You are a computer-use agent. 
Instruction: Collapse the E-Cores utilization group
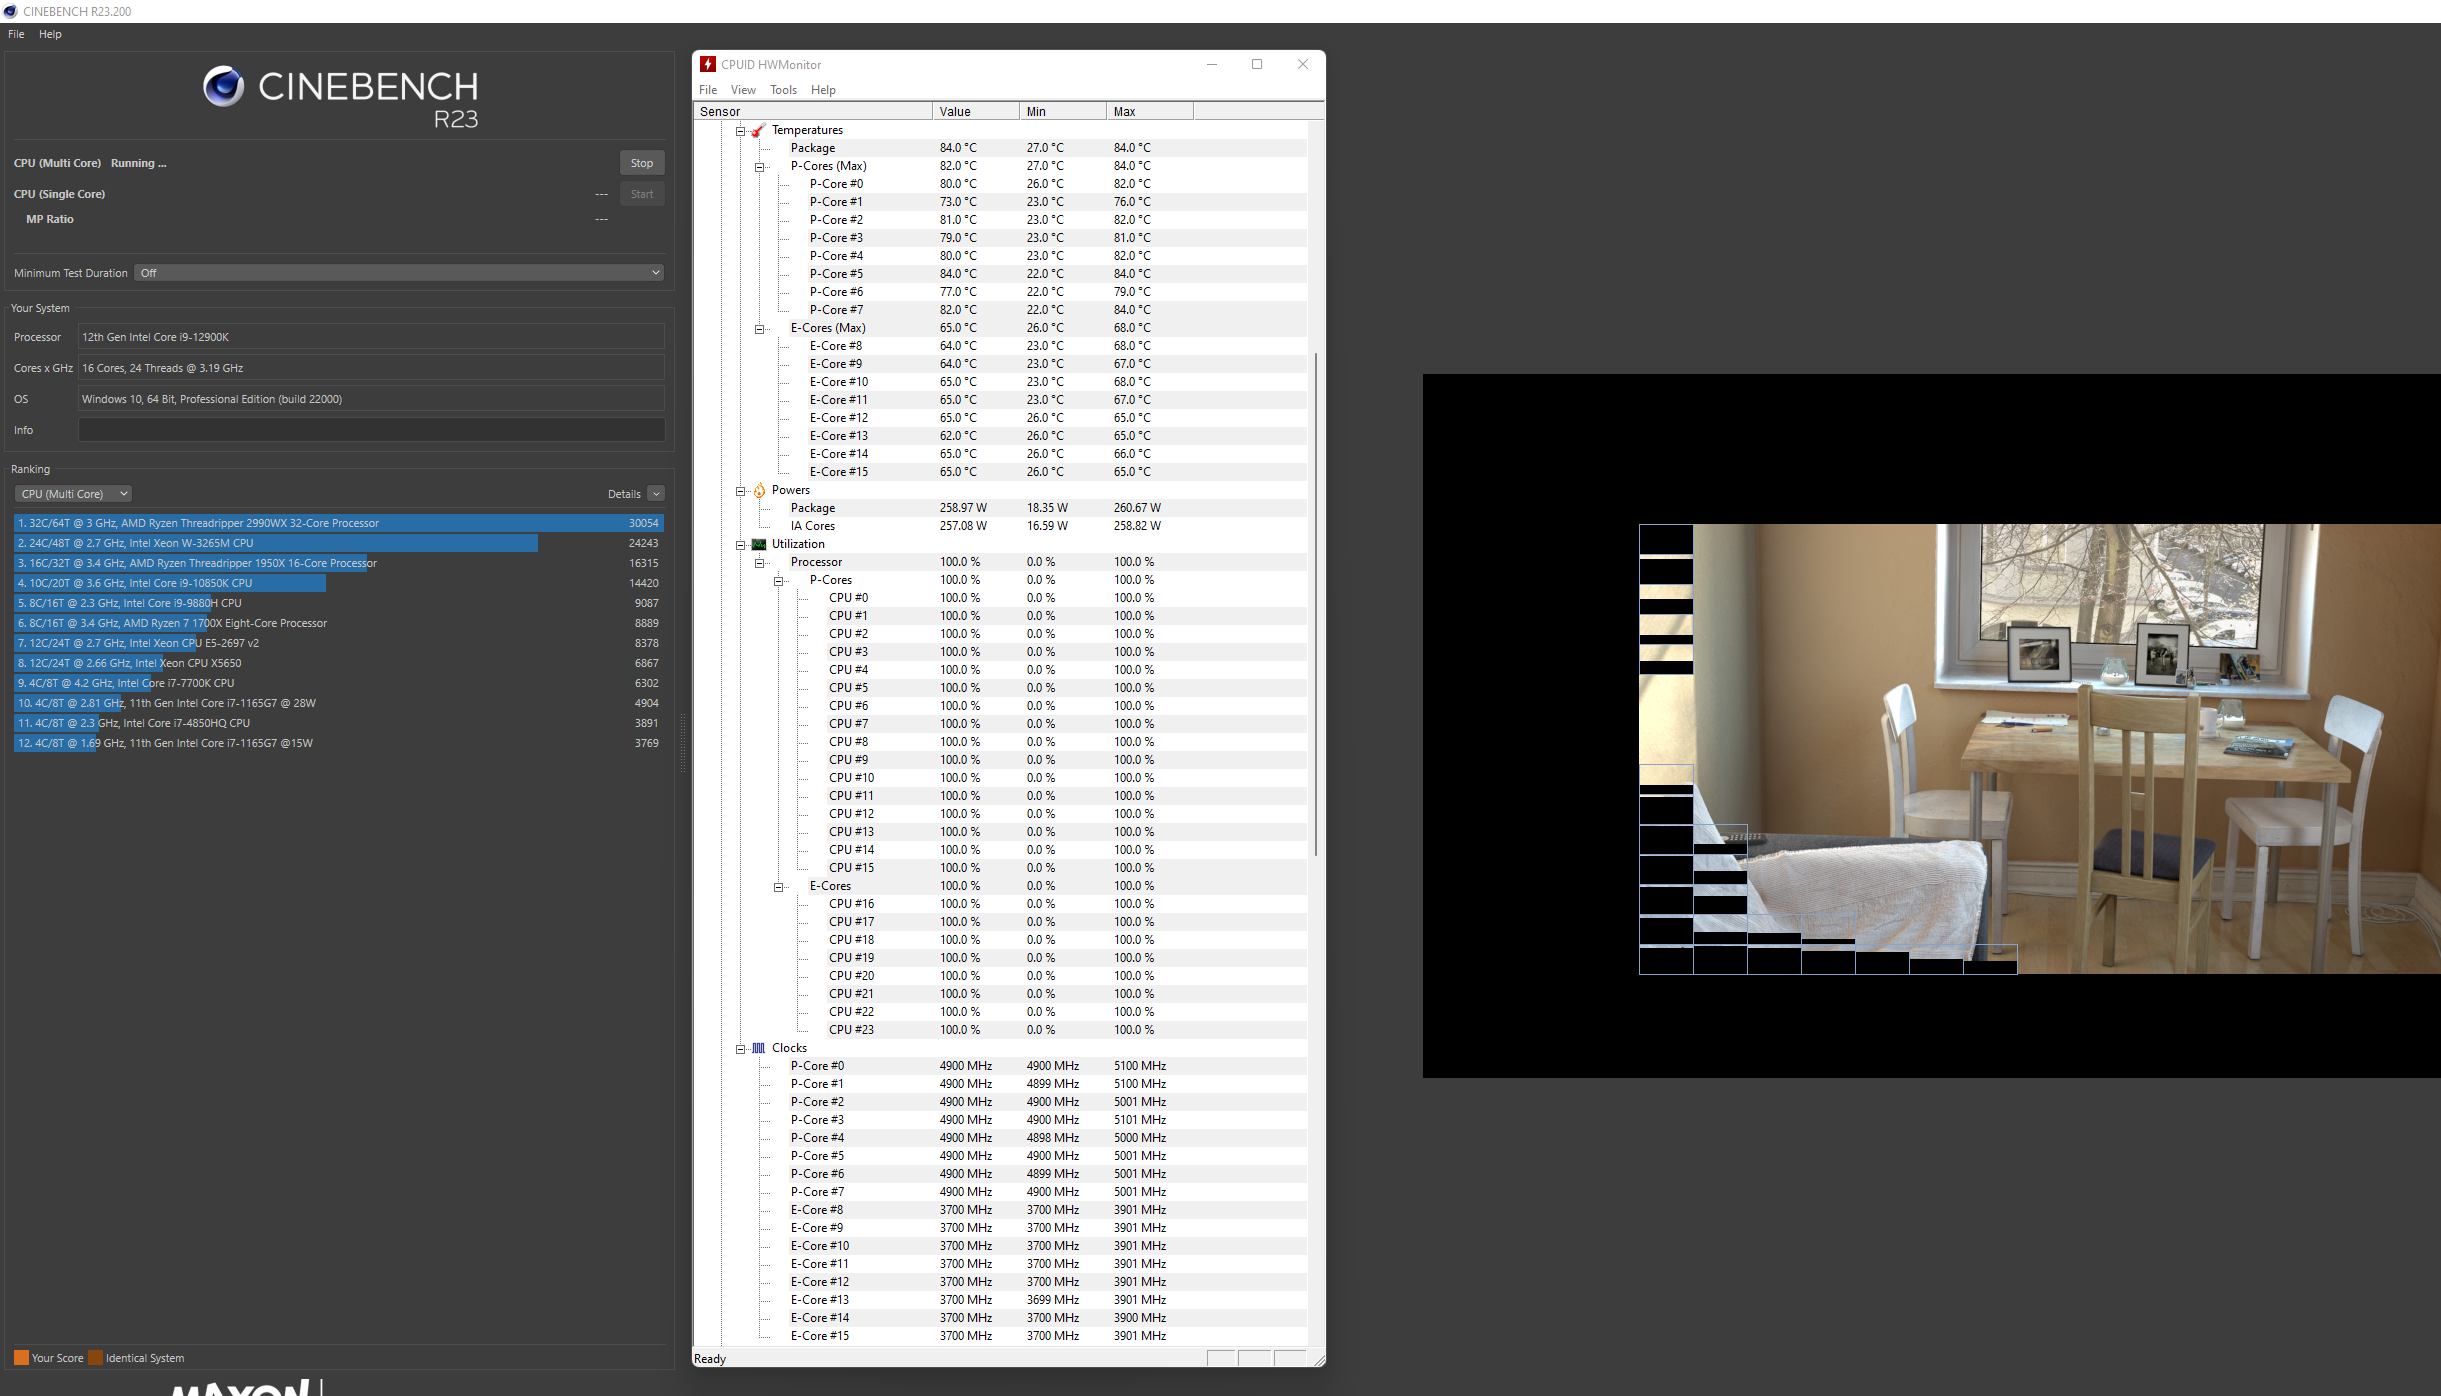(x=779, y=887)
